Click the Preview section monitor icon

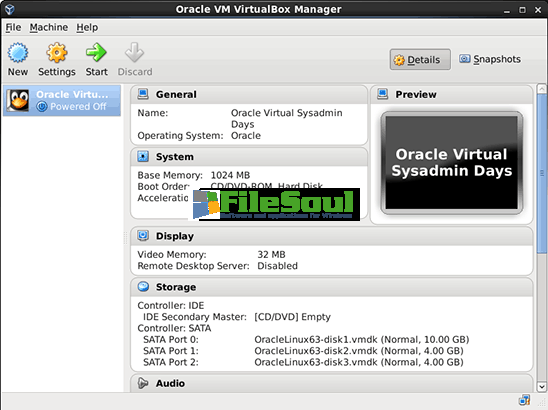383,94
